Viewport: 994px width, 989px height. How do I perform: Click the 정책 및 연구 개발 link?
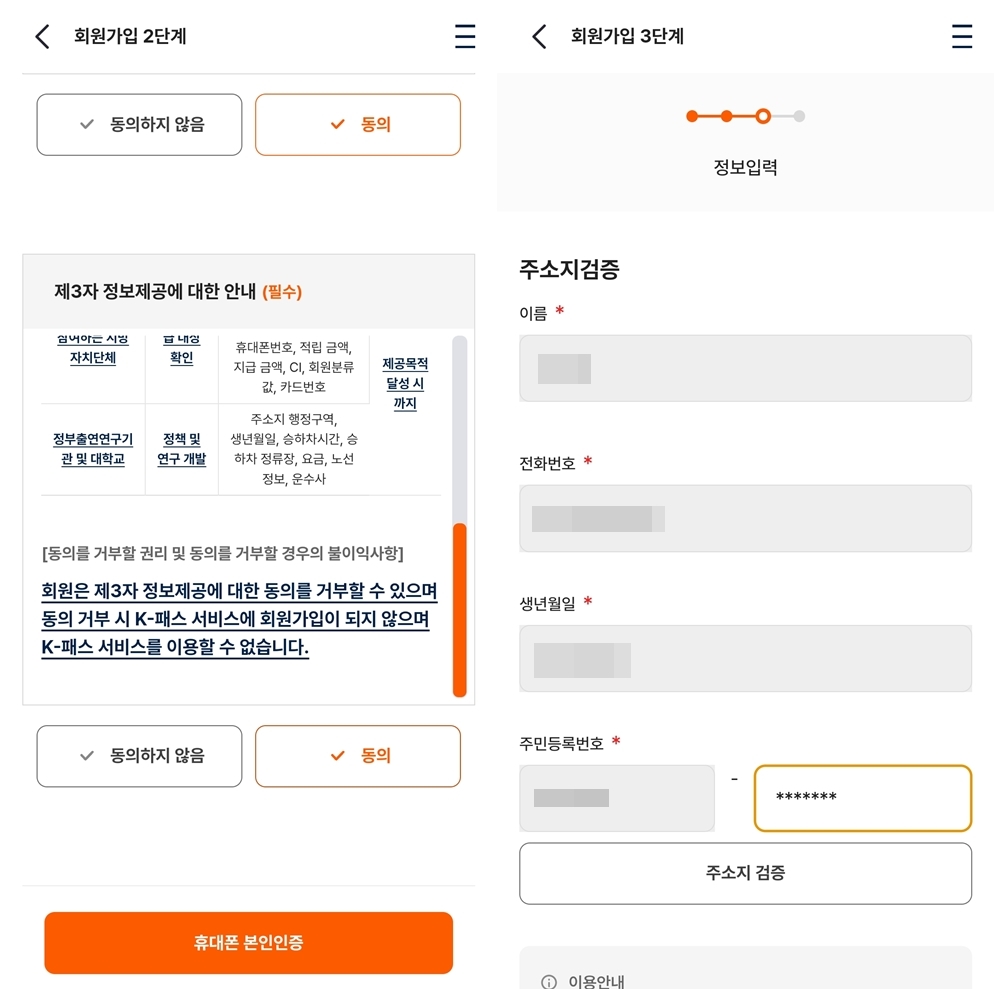pos(181,450)
